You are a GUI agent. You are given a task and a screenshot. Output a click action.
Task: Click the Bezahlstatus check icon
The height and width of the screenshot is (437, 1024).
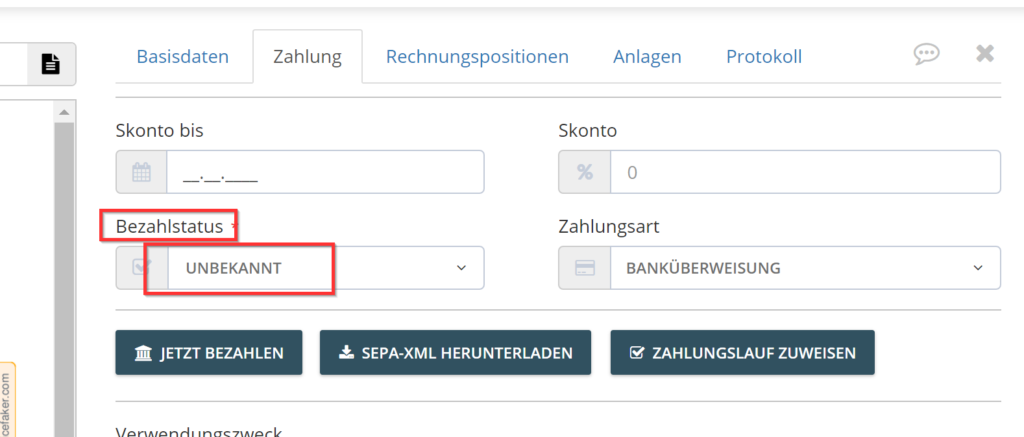click(x=142, y=268)
